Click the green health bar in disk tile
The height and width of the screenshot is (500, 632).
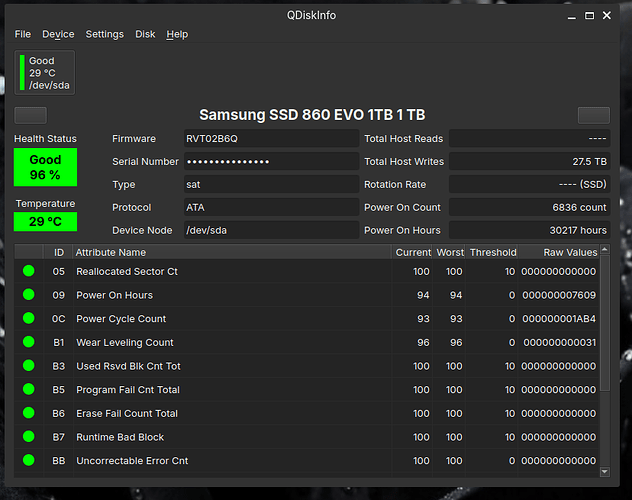pos(22,73)
